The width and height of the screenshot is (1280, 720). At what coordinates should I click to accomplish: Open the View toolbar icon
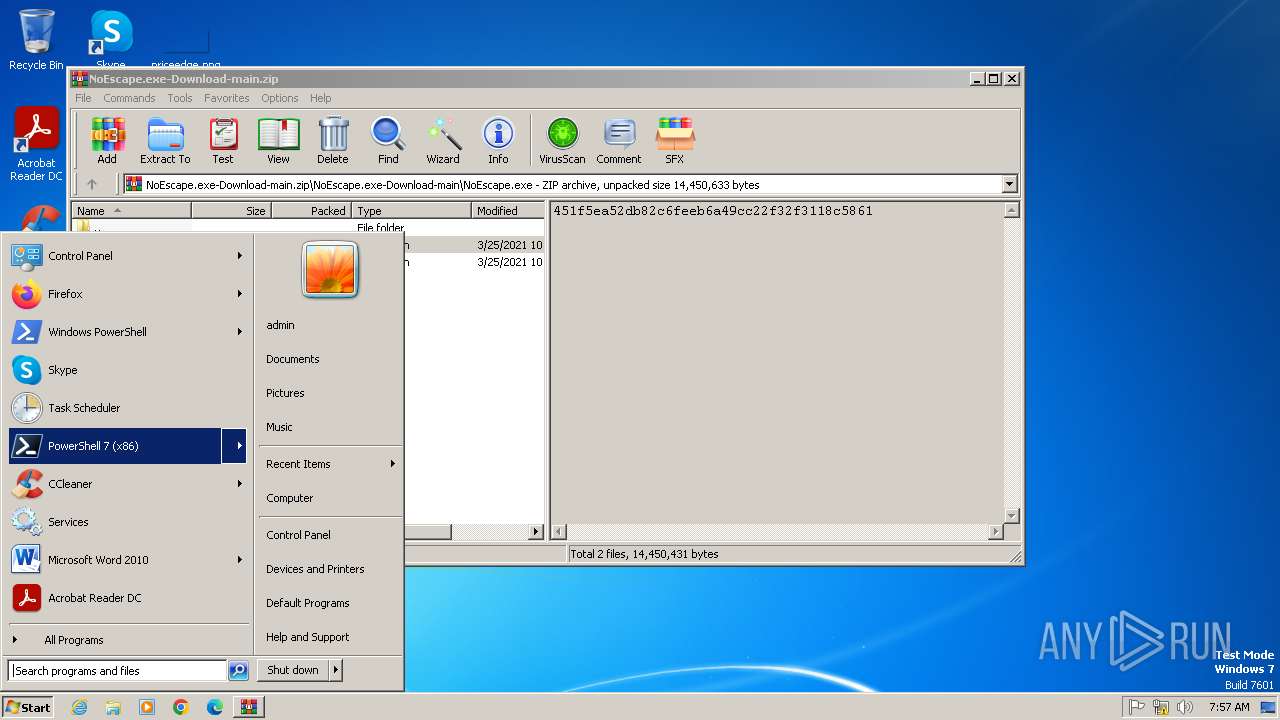pyautogui.click(x=278, y=140)
